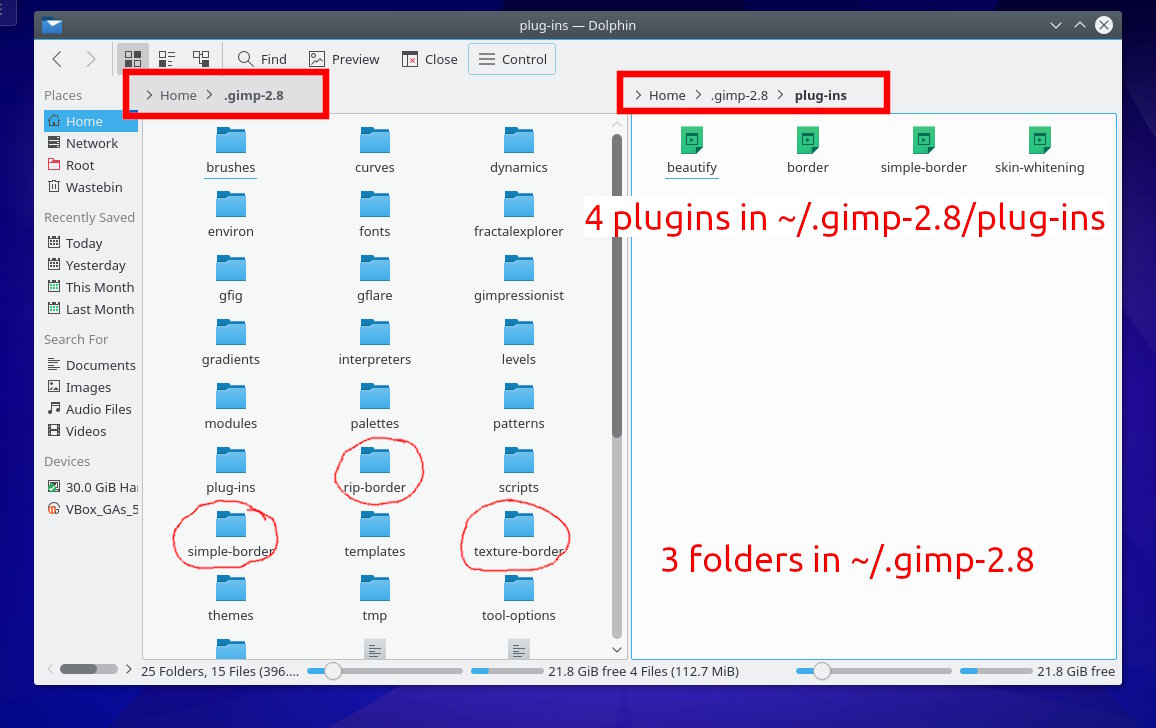Screen dimensions: 1156x728
Task: Select the fonts folder
Action: (x=375, y=215)
